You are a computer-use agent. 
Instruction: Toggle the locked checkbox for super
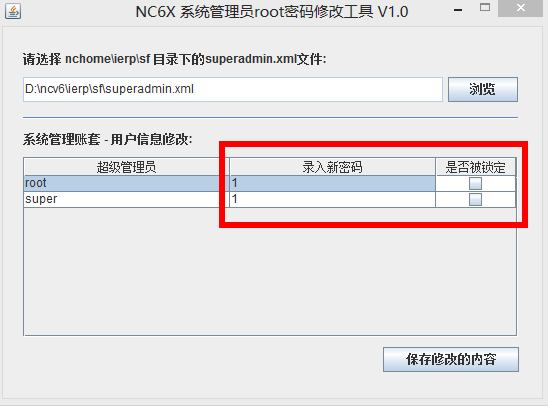coord(475,200)
